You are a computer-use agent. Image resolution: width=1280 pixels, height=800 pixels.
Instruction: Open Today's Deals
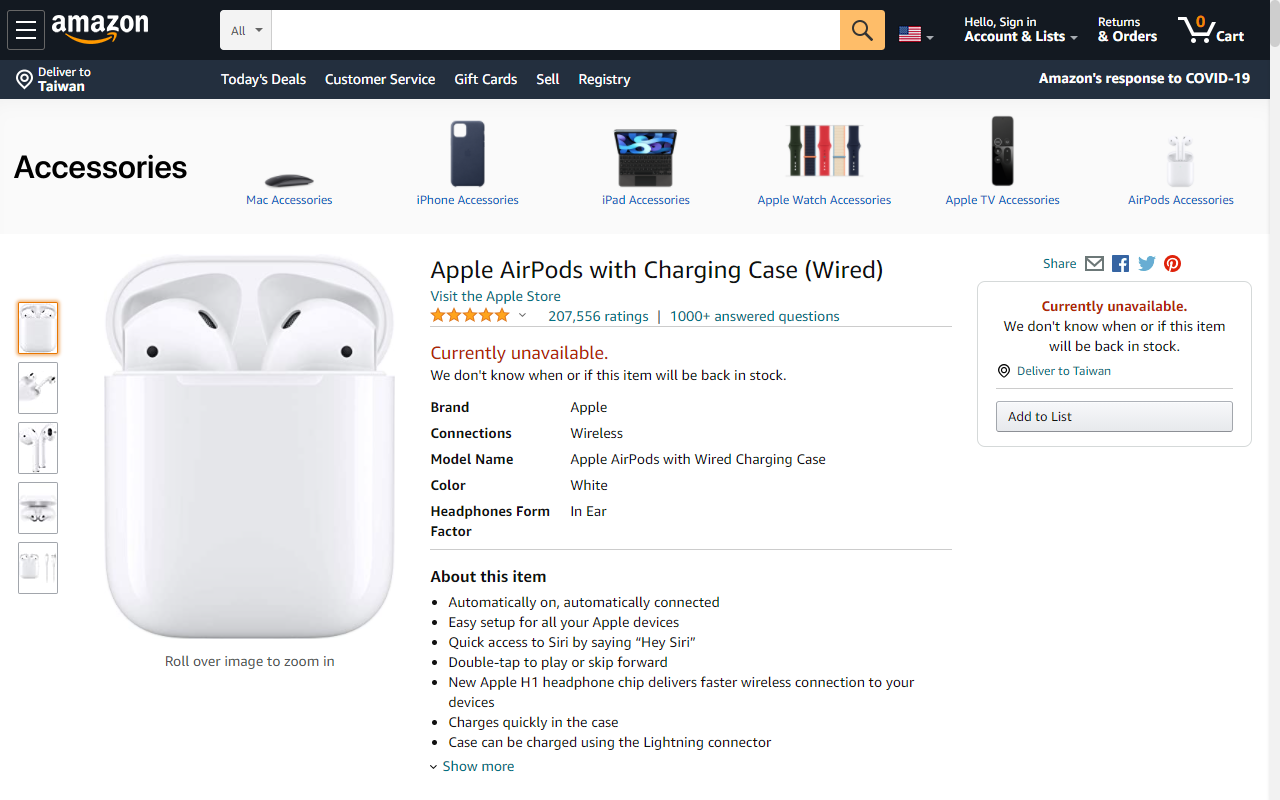[x=263, y=79]
